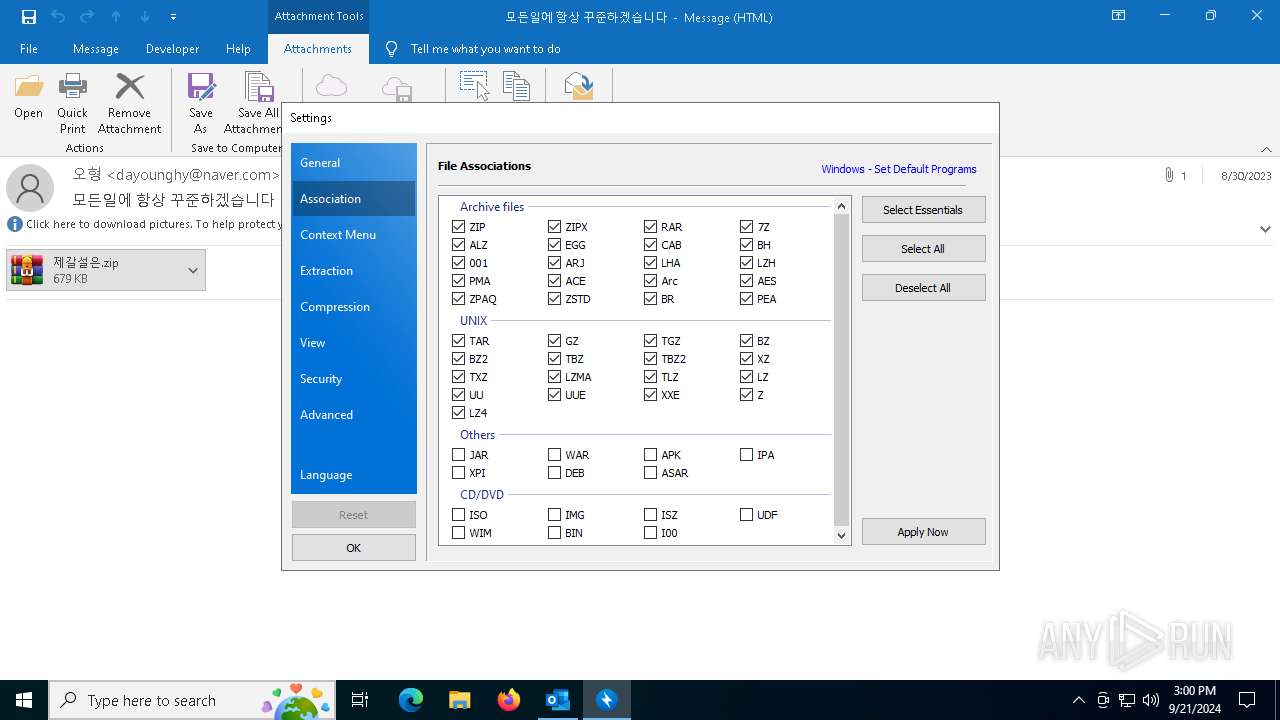The width and height of the screenshot is (1280, 720).
Task: Check the ISO file association
Action: tap(459, 515)
